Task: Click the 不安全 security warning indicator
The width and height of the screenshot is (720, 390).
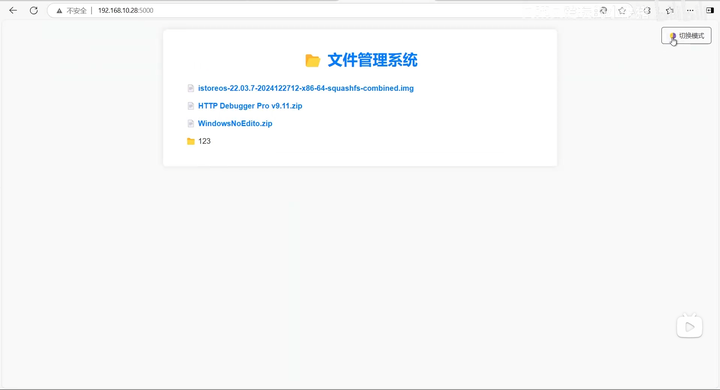Action: coord(72,11)
